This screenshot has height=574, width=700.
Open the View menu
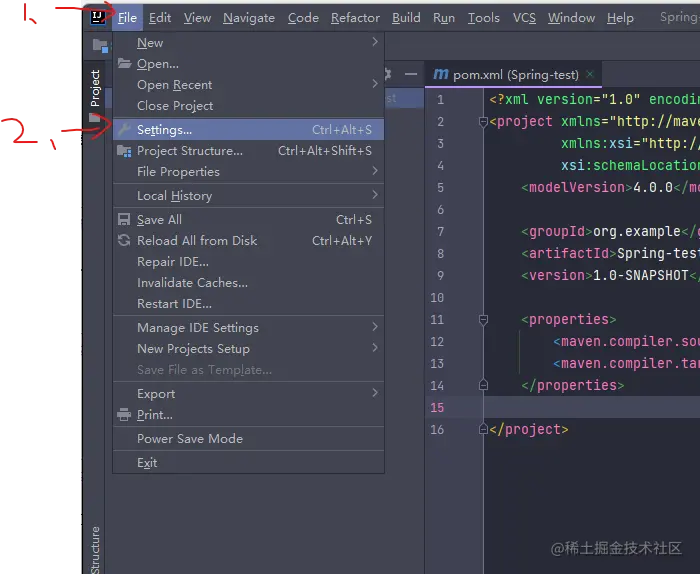(197, 18)
